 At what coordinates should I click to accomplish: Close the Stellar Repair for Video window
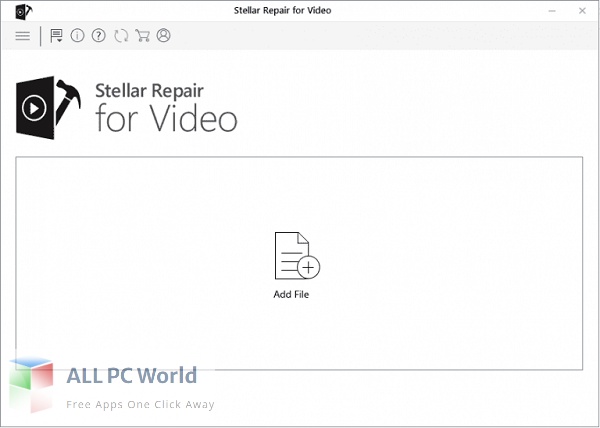pyautogui.click(x=582, y=11)
